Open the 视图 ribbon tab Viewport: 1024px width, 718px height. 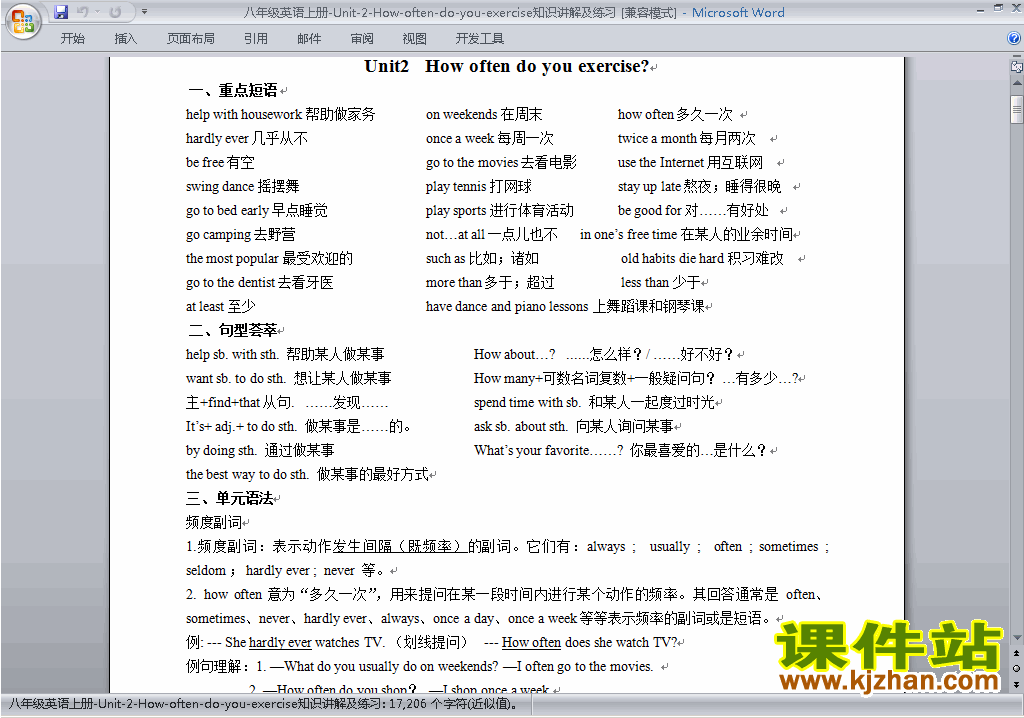click(415, 39)
